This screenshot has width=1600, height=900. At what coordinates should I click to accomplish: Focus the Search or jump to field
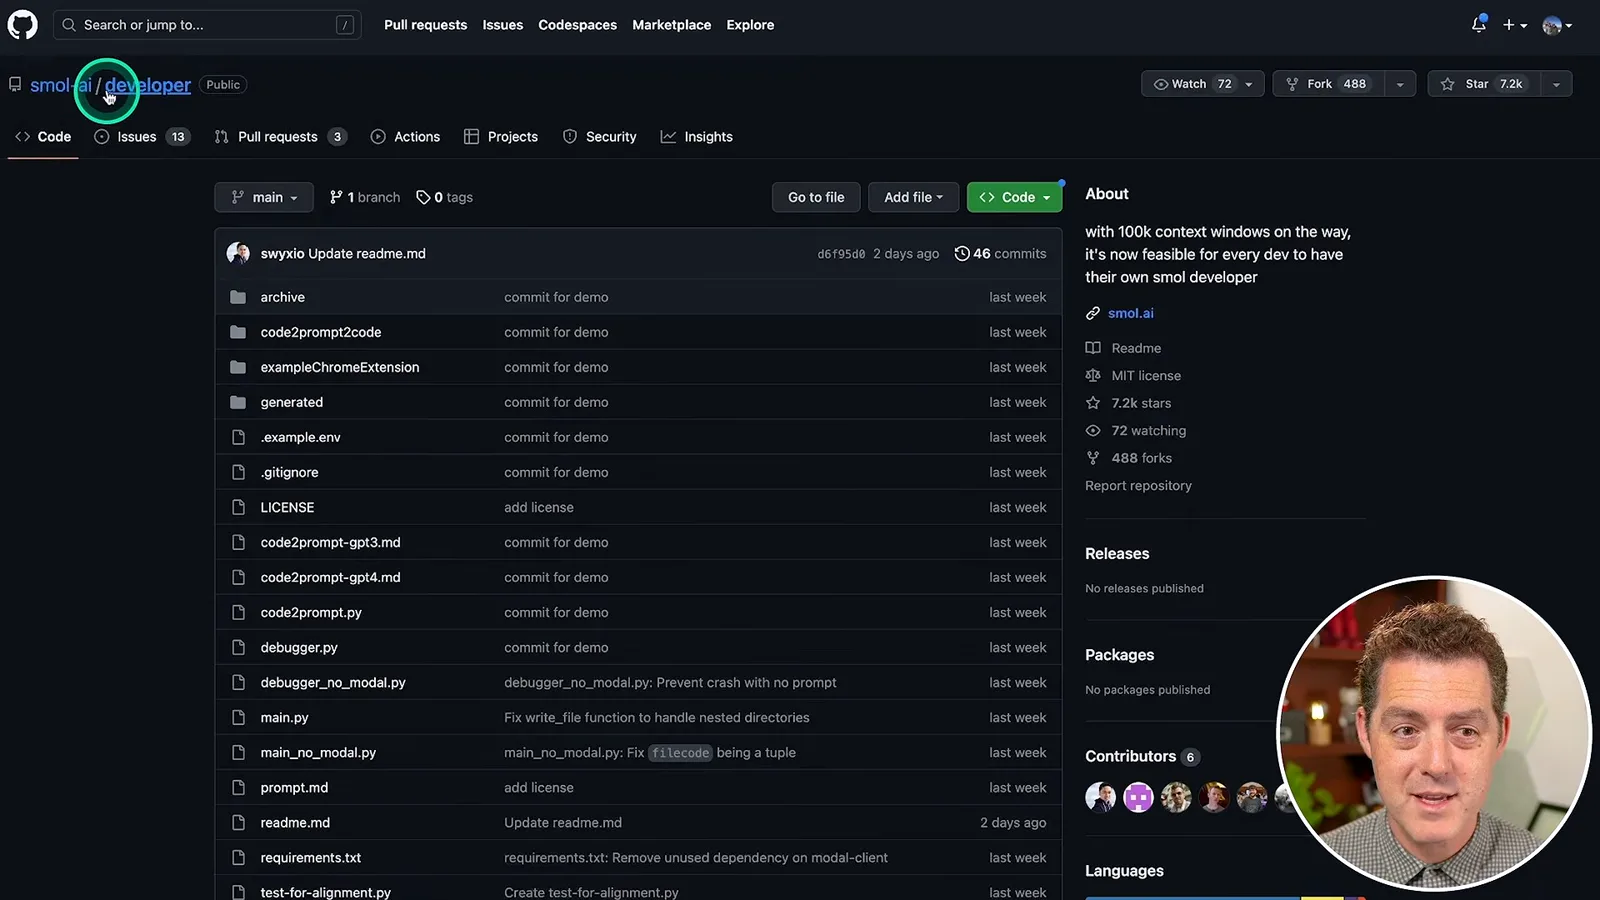click(207, 25)
